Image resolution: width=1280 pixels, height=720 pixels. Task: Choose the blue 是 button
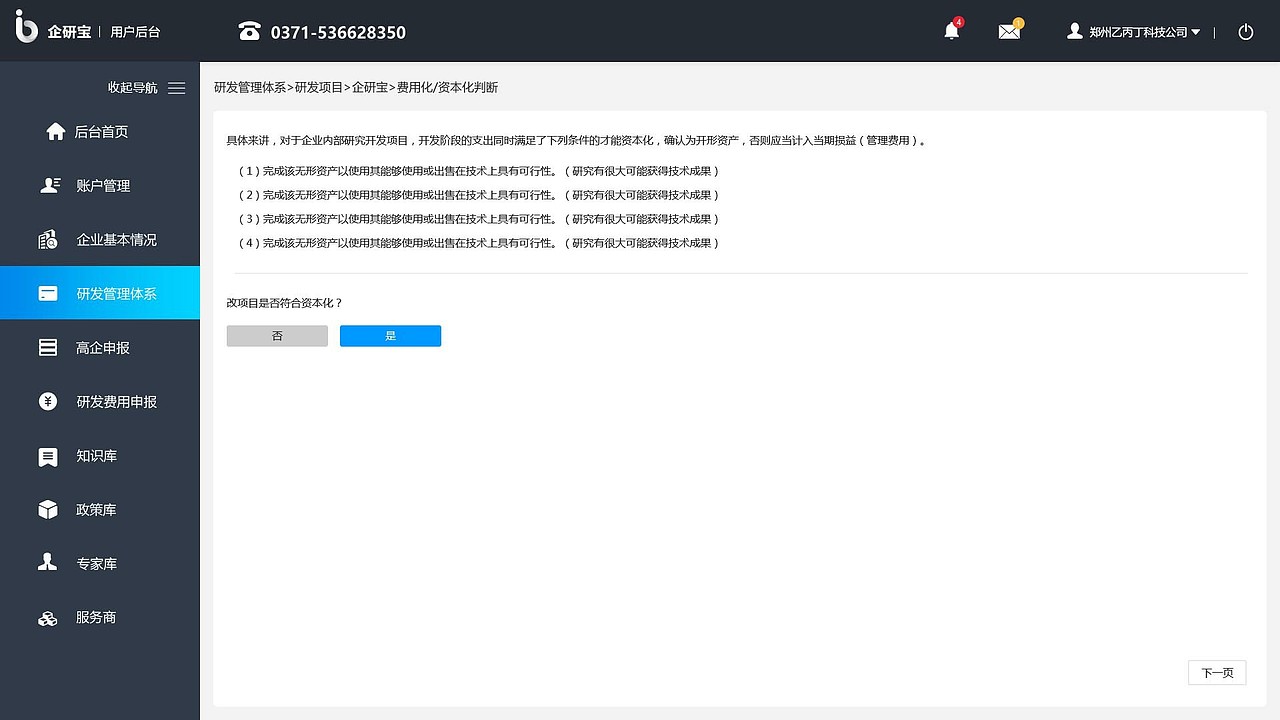point(390,336)
